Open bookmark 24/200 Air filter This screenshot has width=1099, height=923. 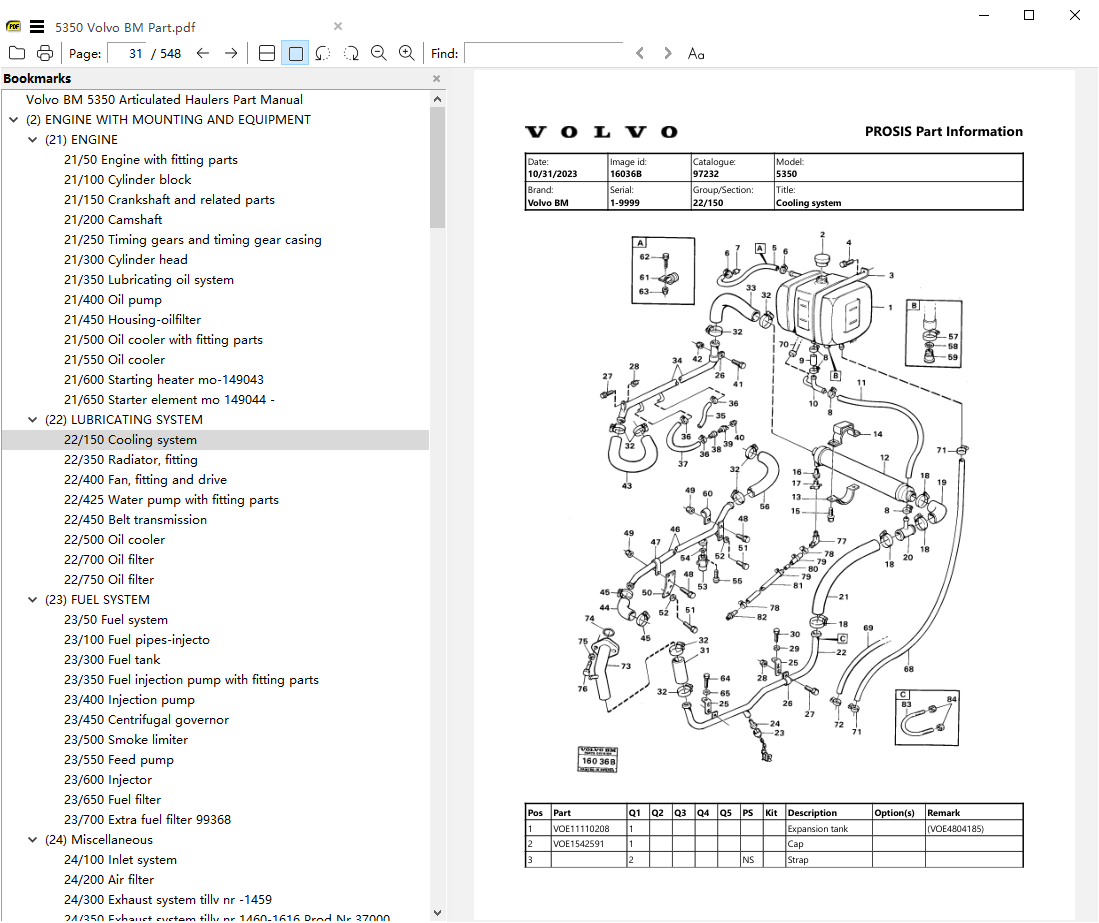pyautogui.click(x=109, y=880)
